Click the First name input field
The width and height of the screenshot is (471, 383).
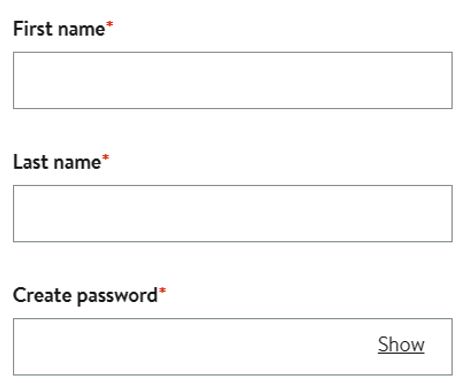[x=233, y=80]
